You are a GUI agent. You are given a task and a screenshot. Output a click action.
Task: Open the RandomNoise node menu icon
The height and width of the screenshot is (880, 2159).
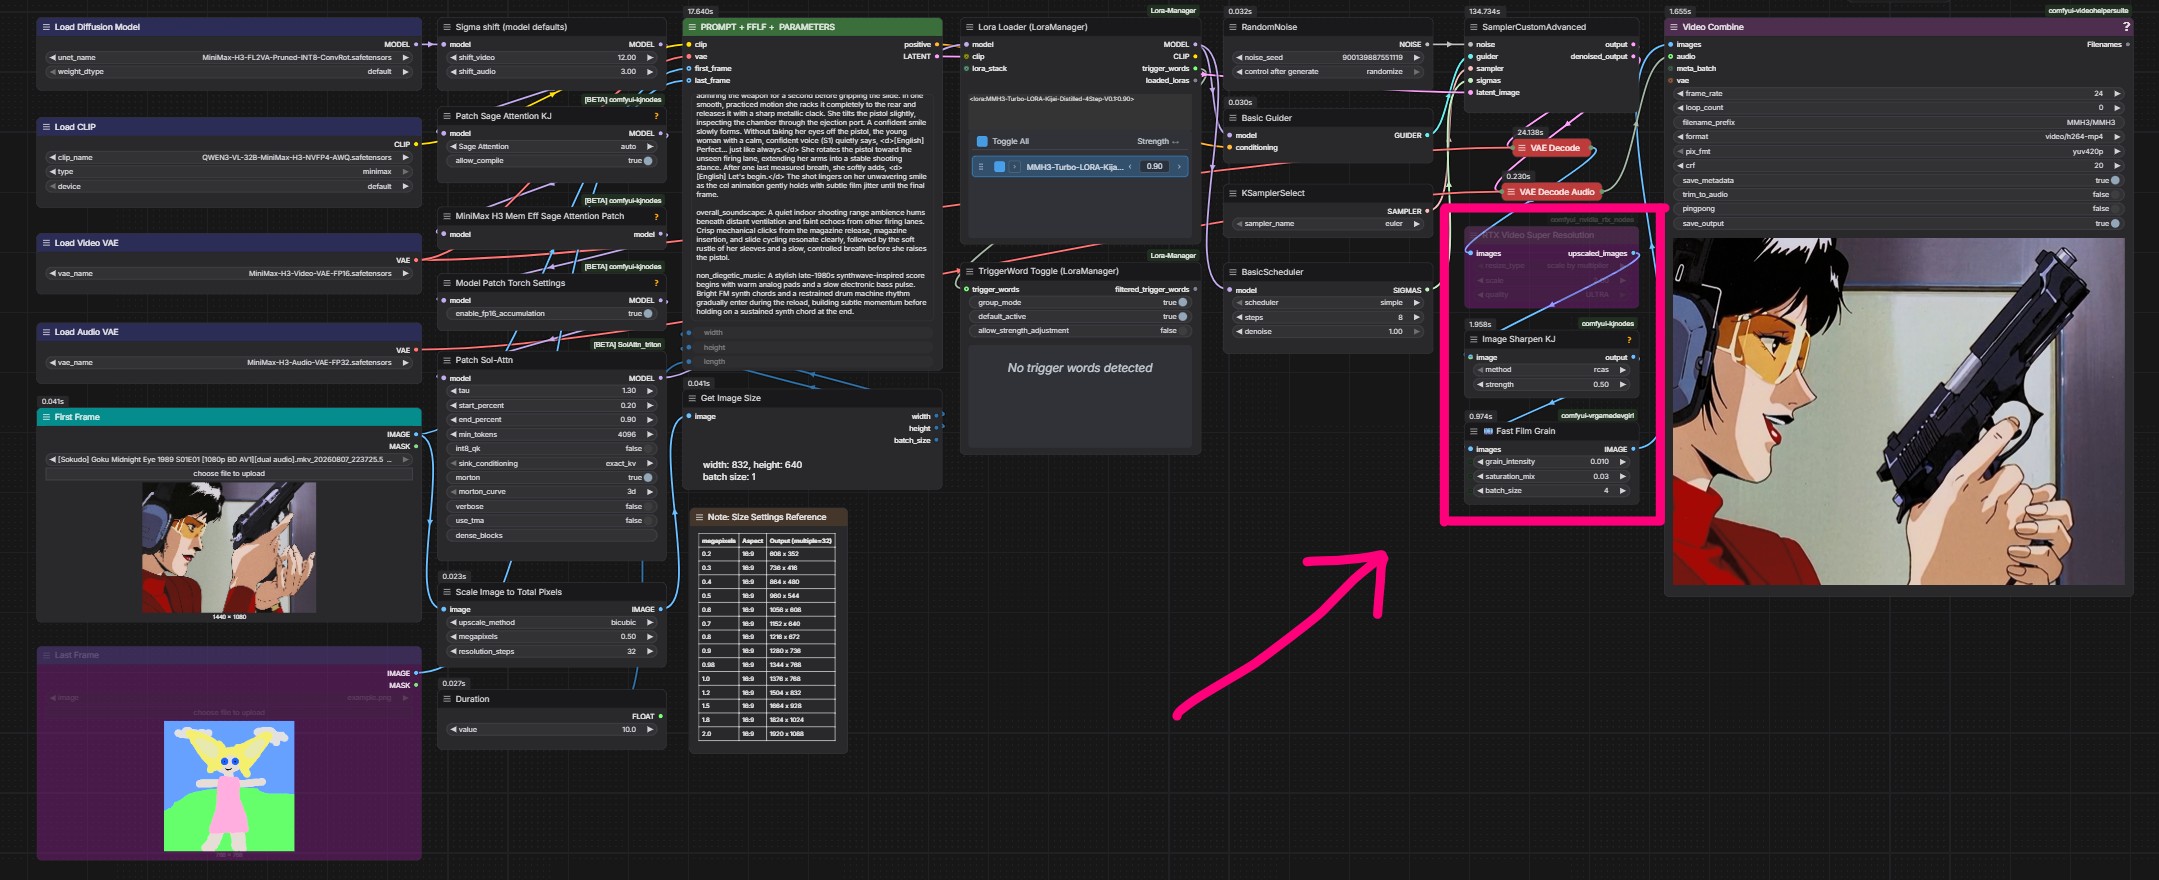(1233, 27)
